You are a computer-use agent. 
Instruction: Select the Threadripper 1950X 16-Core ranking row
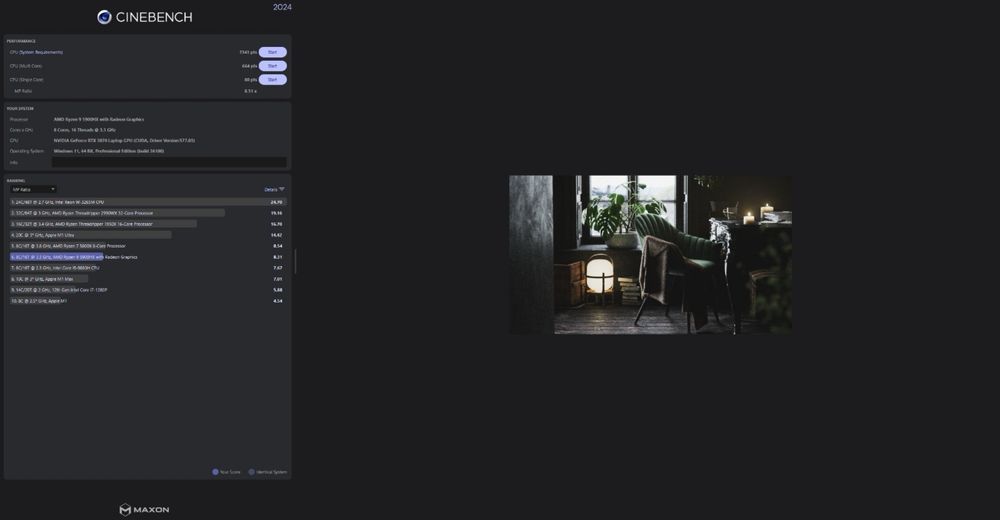pos(147,224)
